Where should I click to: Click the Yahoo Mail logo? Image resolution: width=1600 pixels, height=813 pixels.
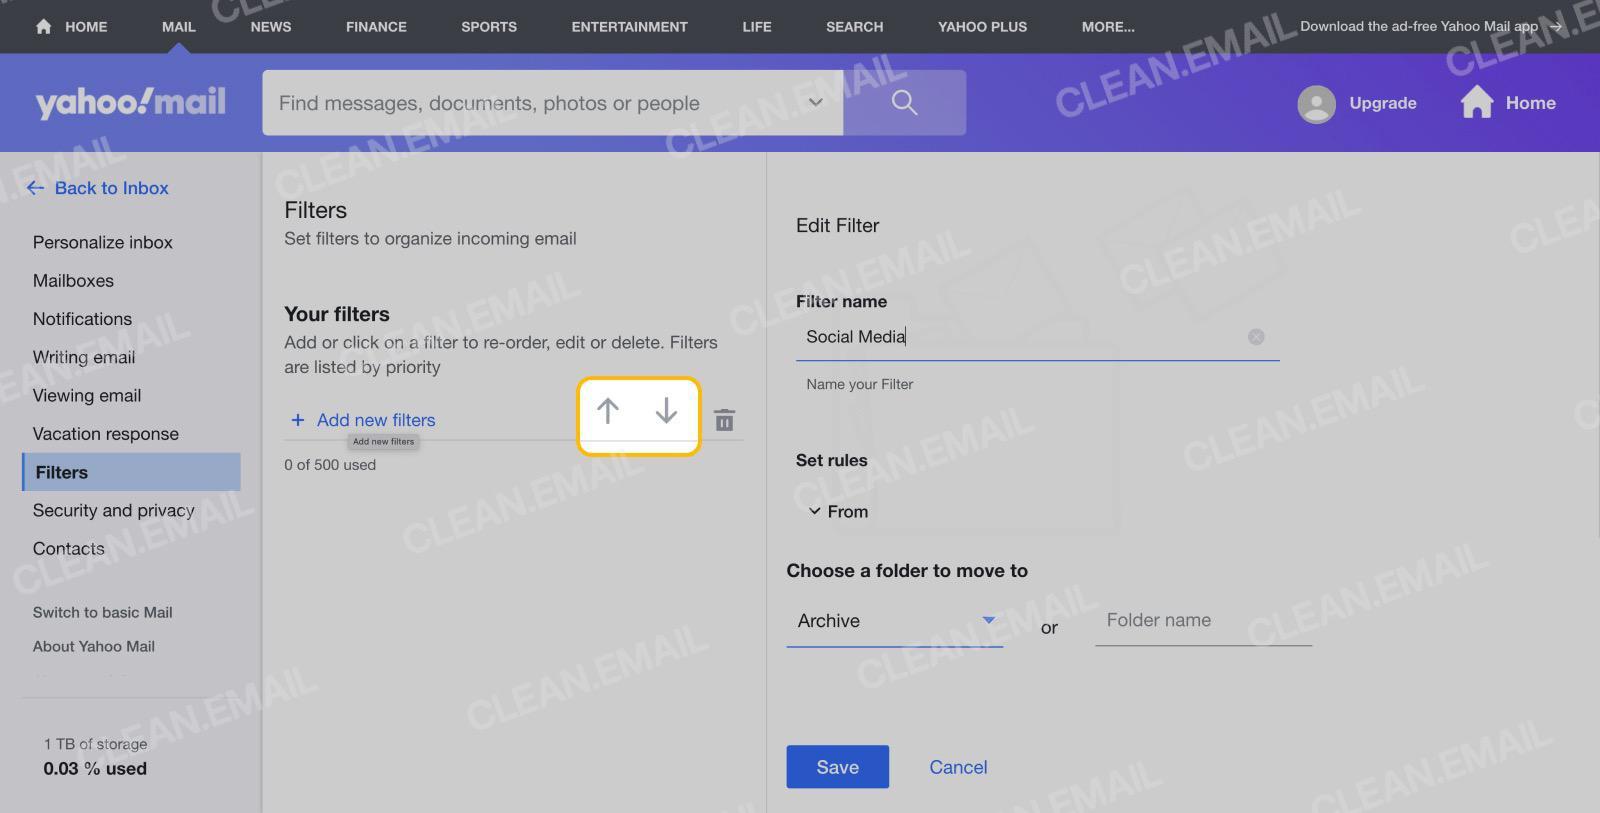(130, 102)
